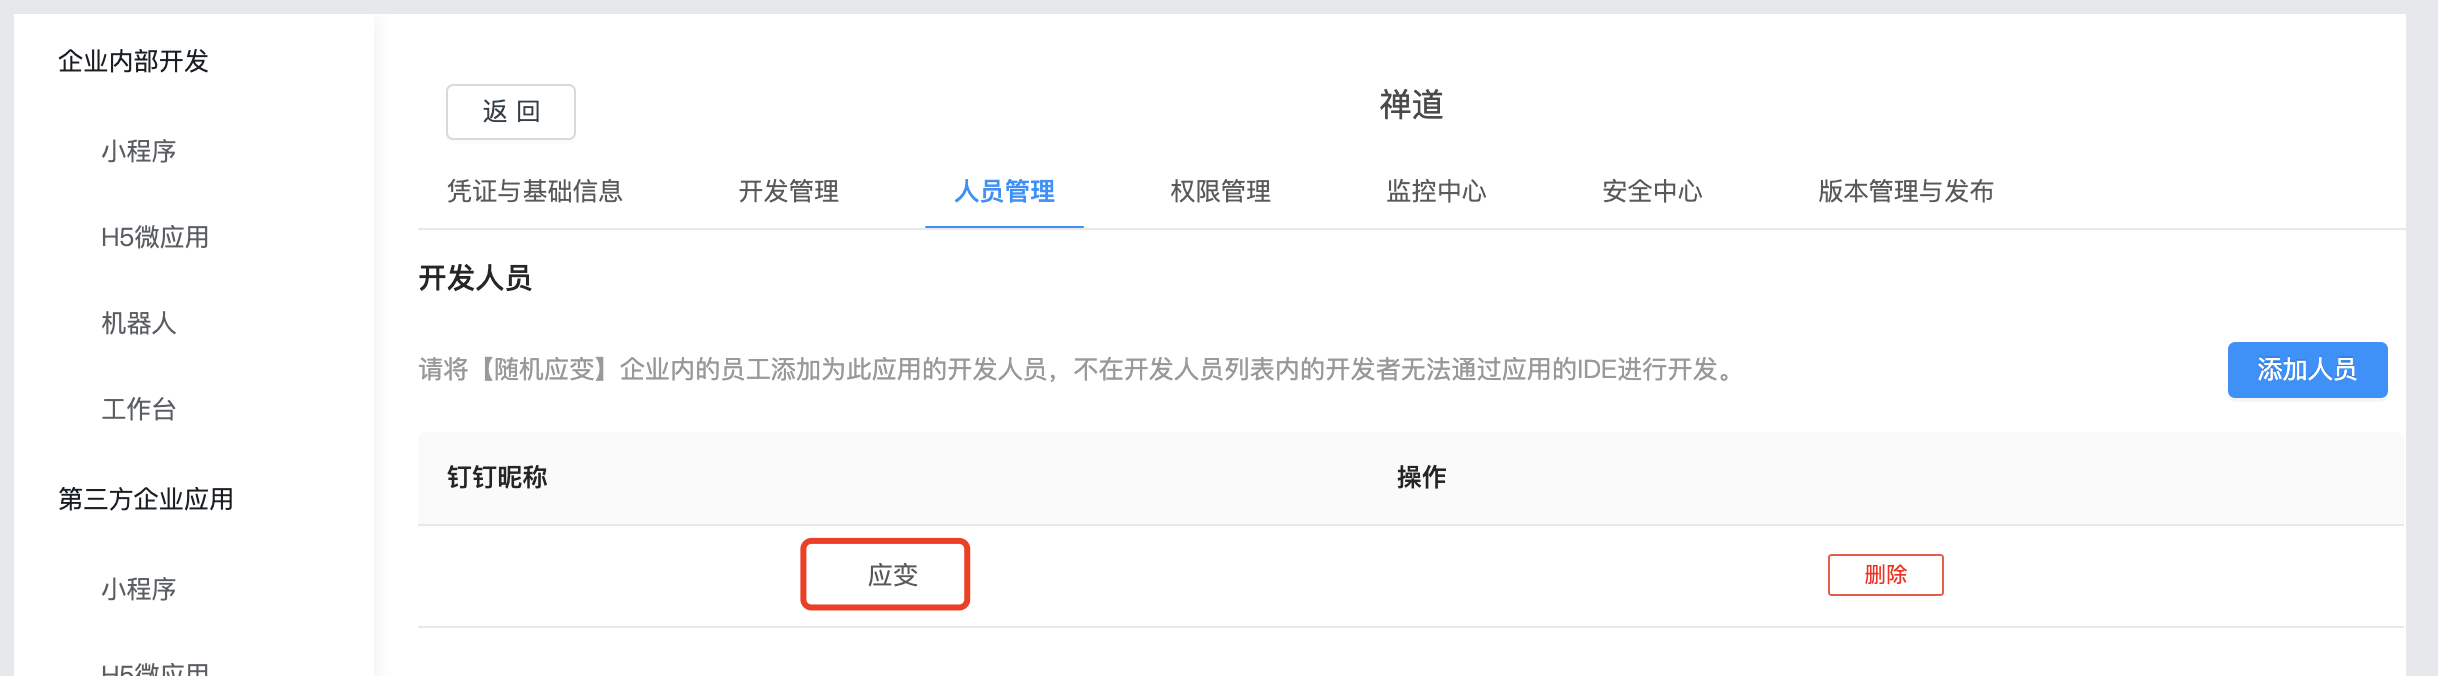This screenshot has width=2438, height=676.
Task: Open the 权限管理 tab
Action: point(1220,191)
